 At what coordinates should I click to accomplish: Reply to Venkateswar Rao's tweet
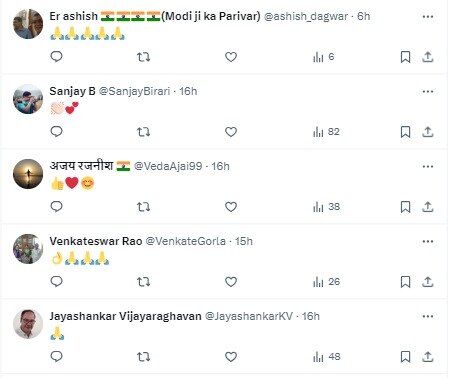coord(56,282)
